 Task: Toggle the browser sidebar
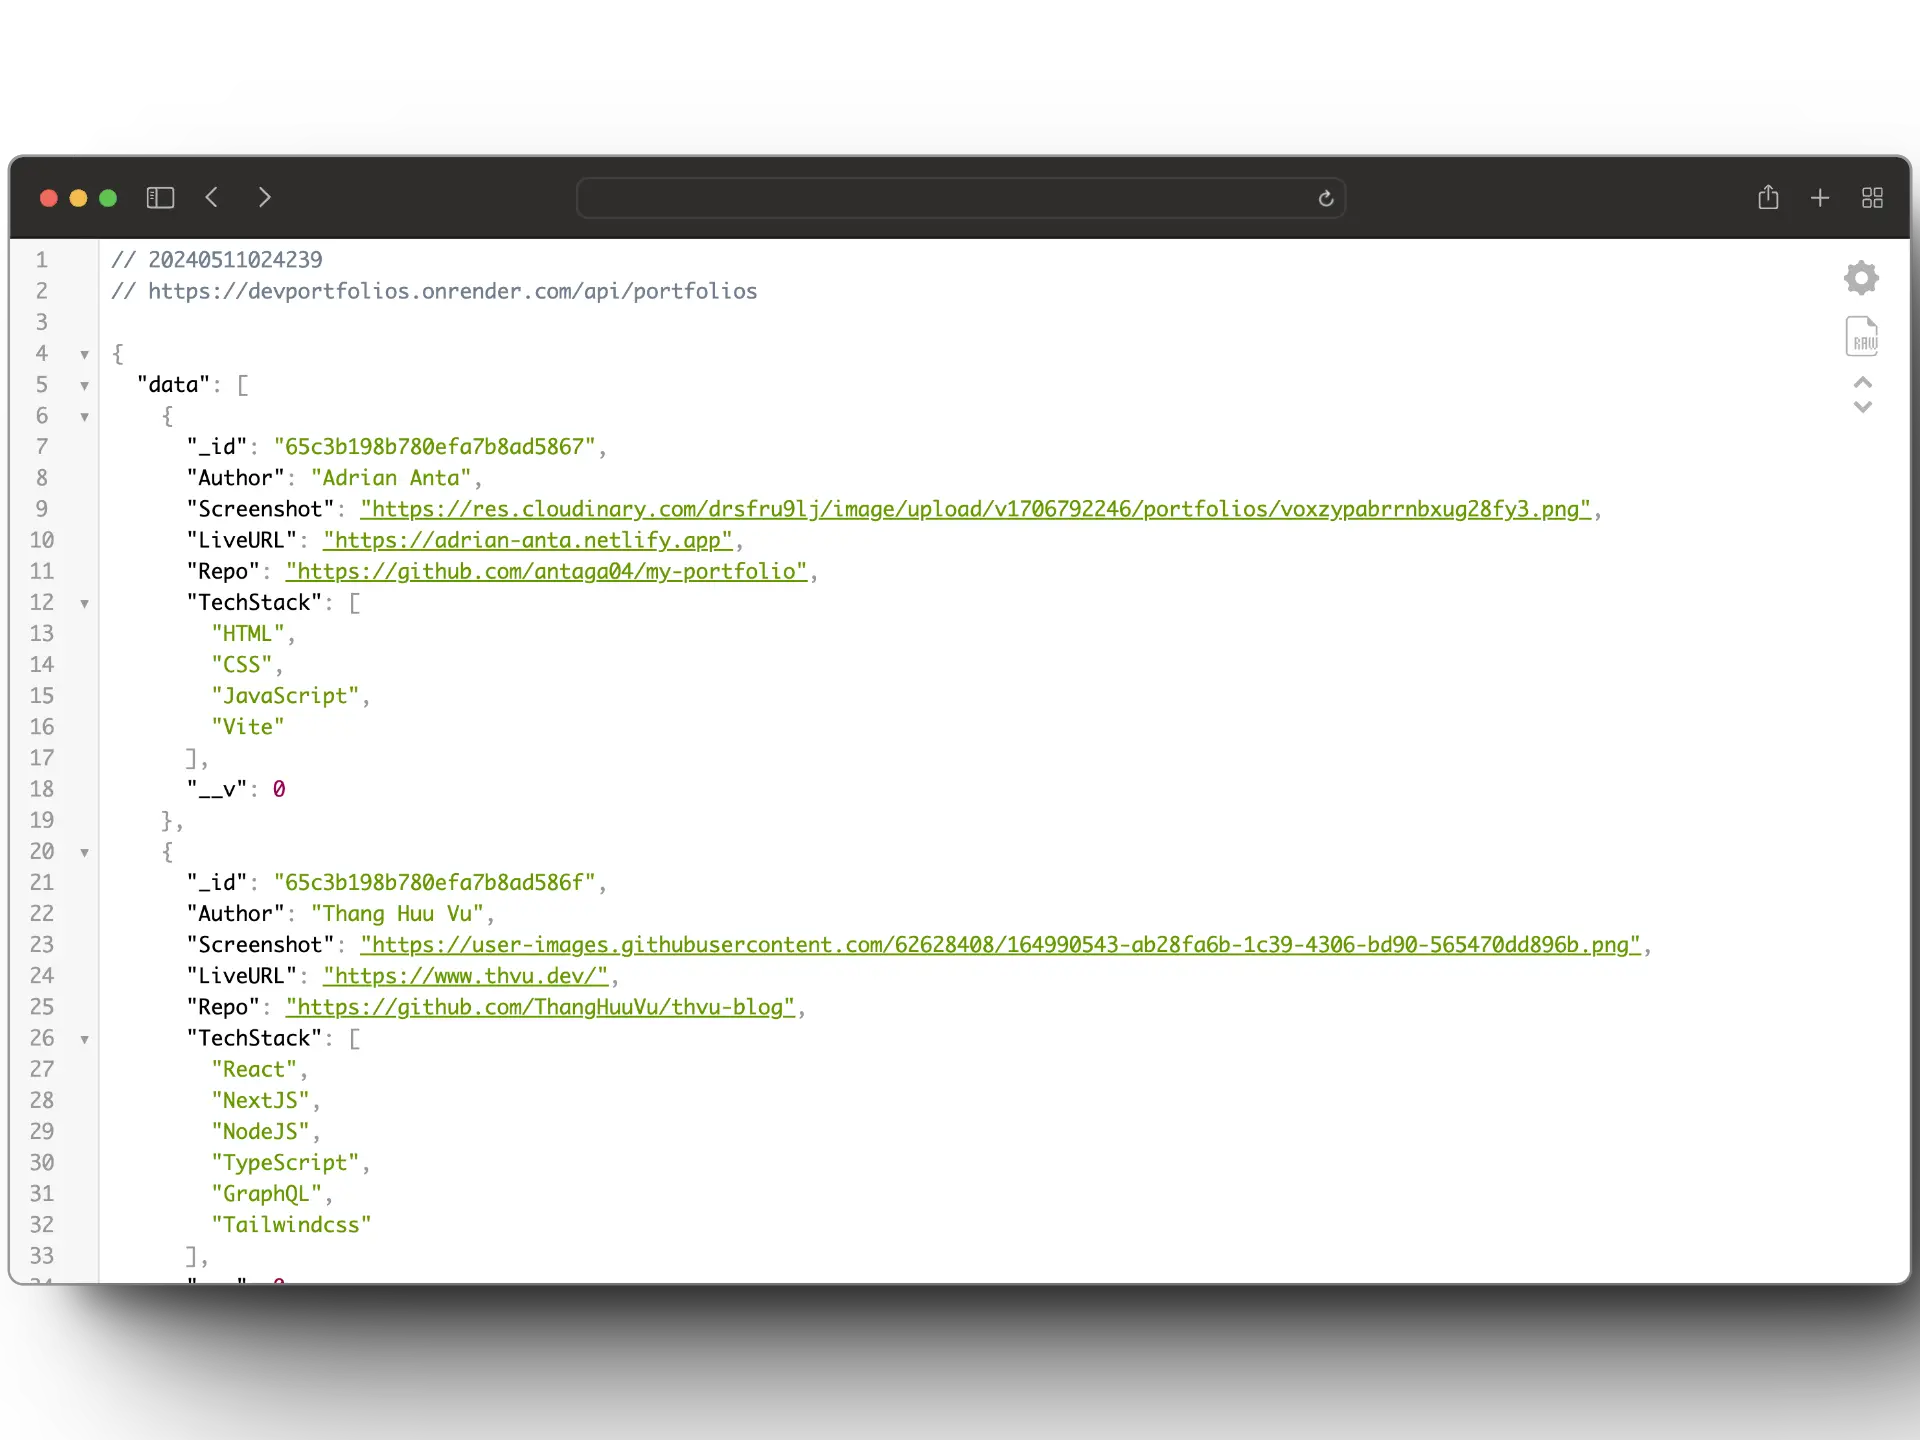160,197
